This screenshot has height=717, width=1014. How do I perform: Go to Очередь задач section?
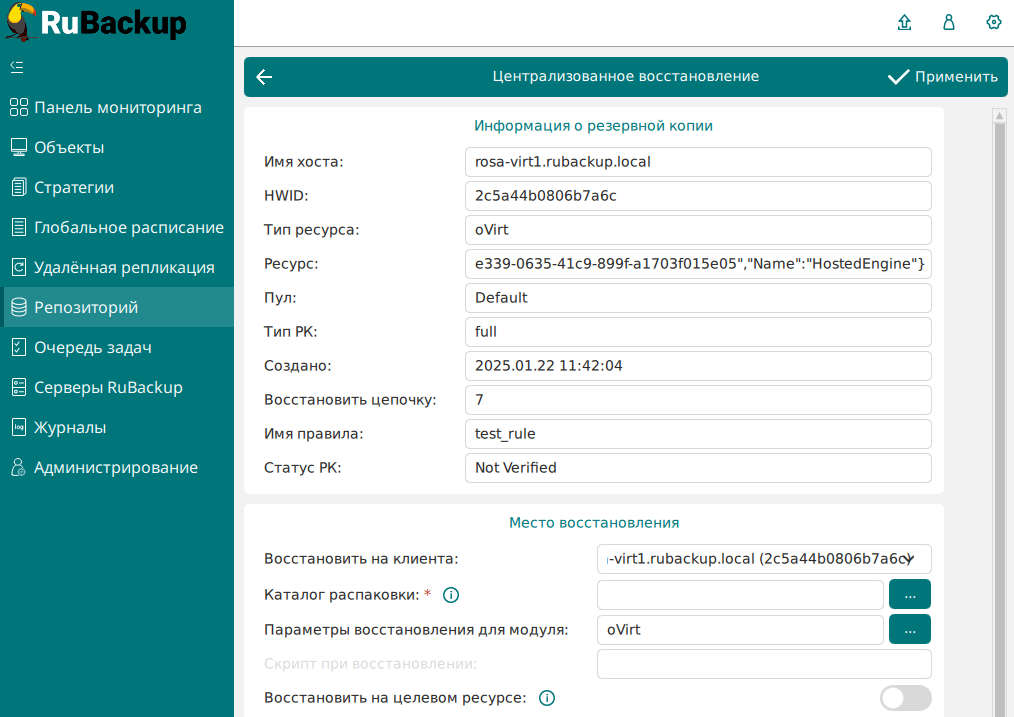[x=92, y=347]
